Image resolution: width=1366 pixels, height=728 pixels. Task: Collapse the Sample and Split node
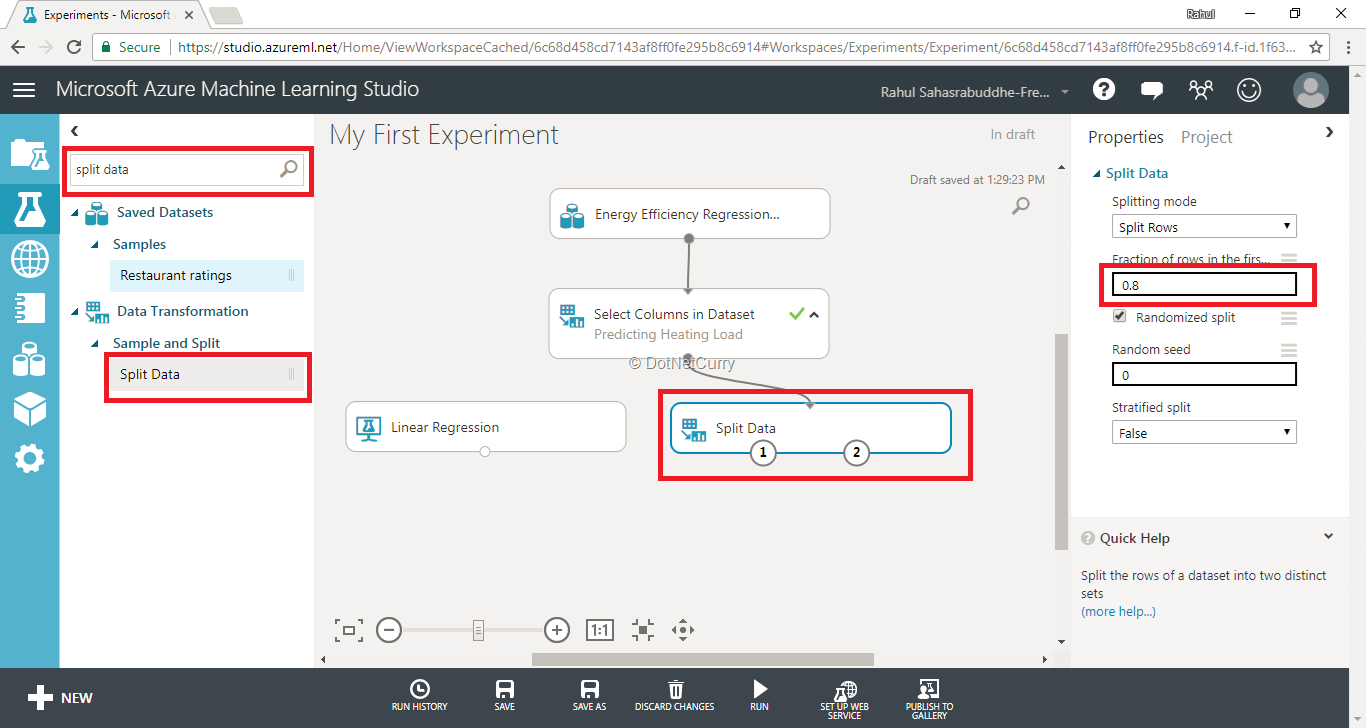coord(95,344)
